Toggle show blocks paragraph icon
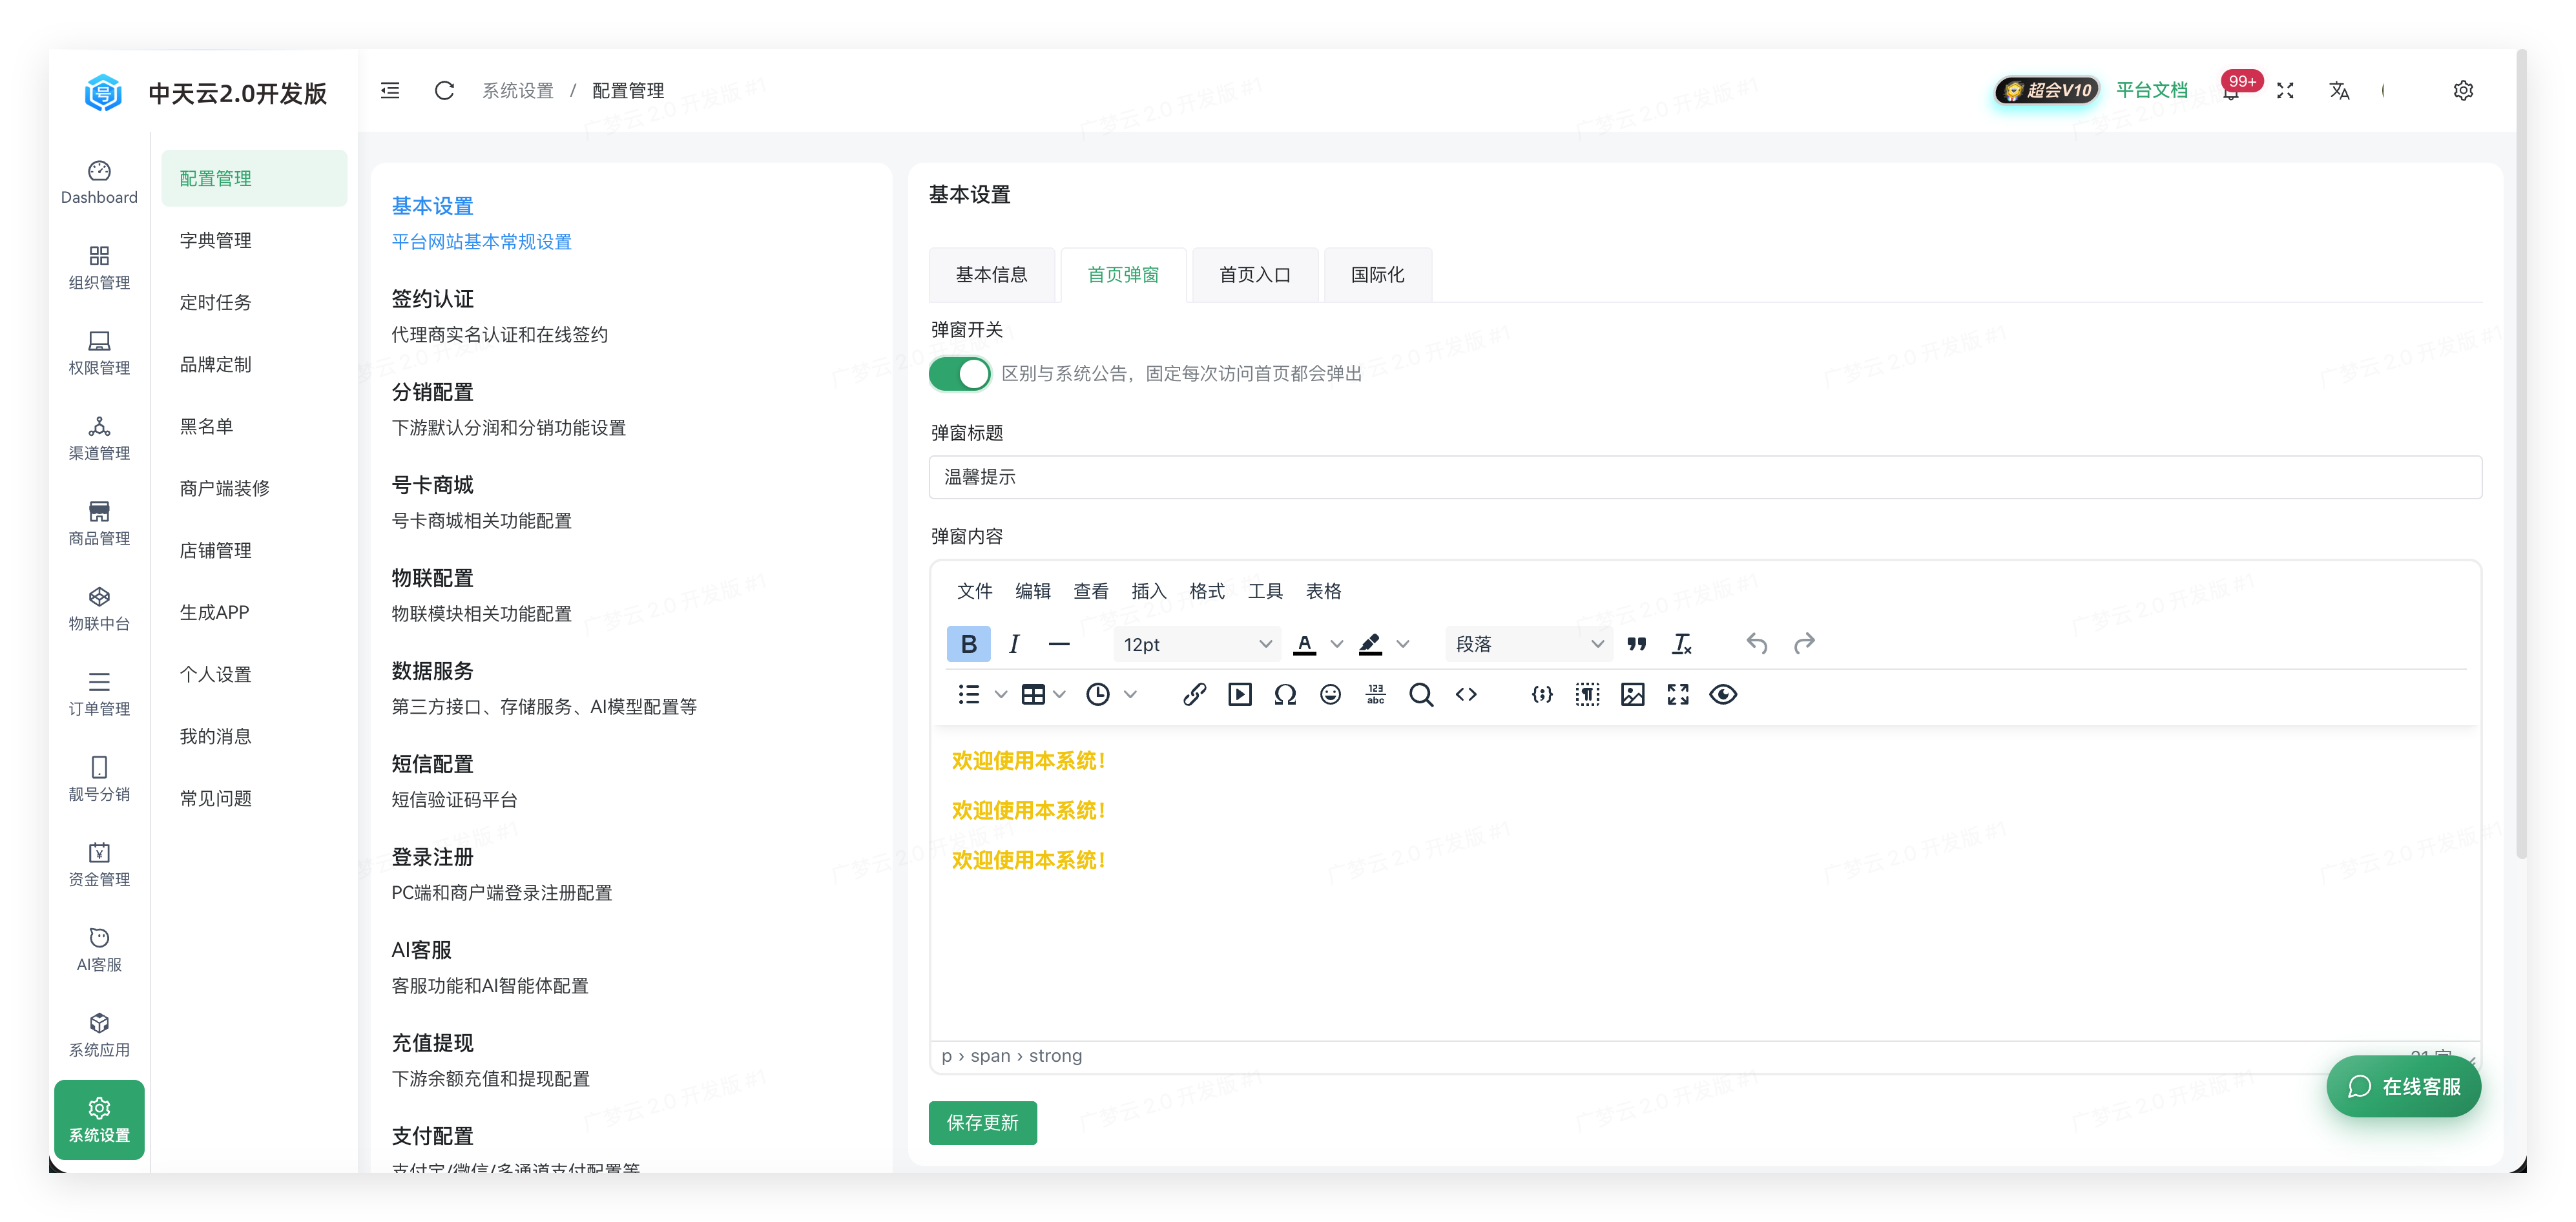The height and width of the screenshot is (1222, 2576). (x=1587, y=694)
